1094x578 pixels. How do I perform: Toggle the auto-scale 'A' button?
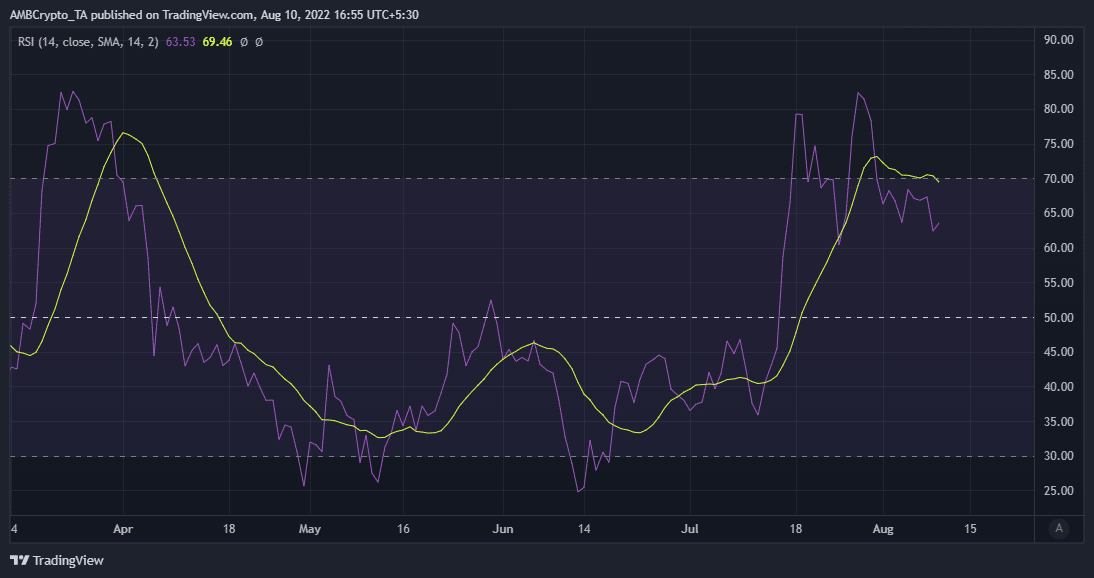[1059, 527]
